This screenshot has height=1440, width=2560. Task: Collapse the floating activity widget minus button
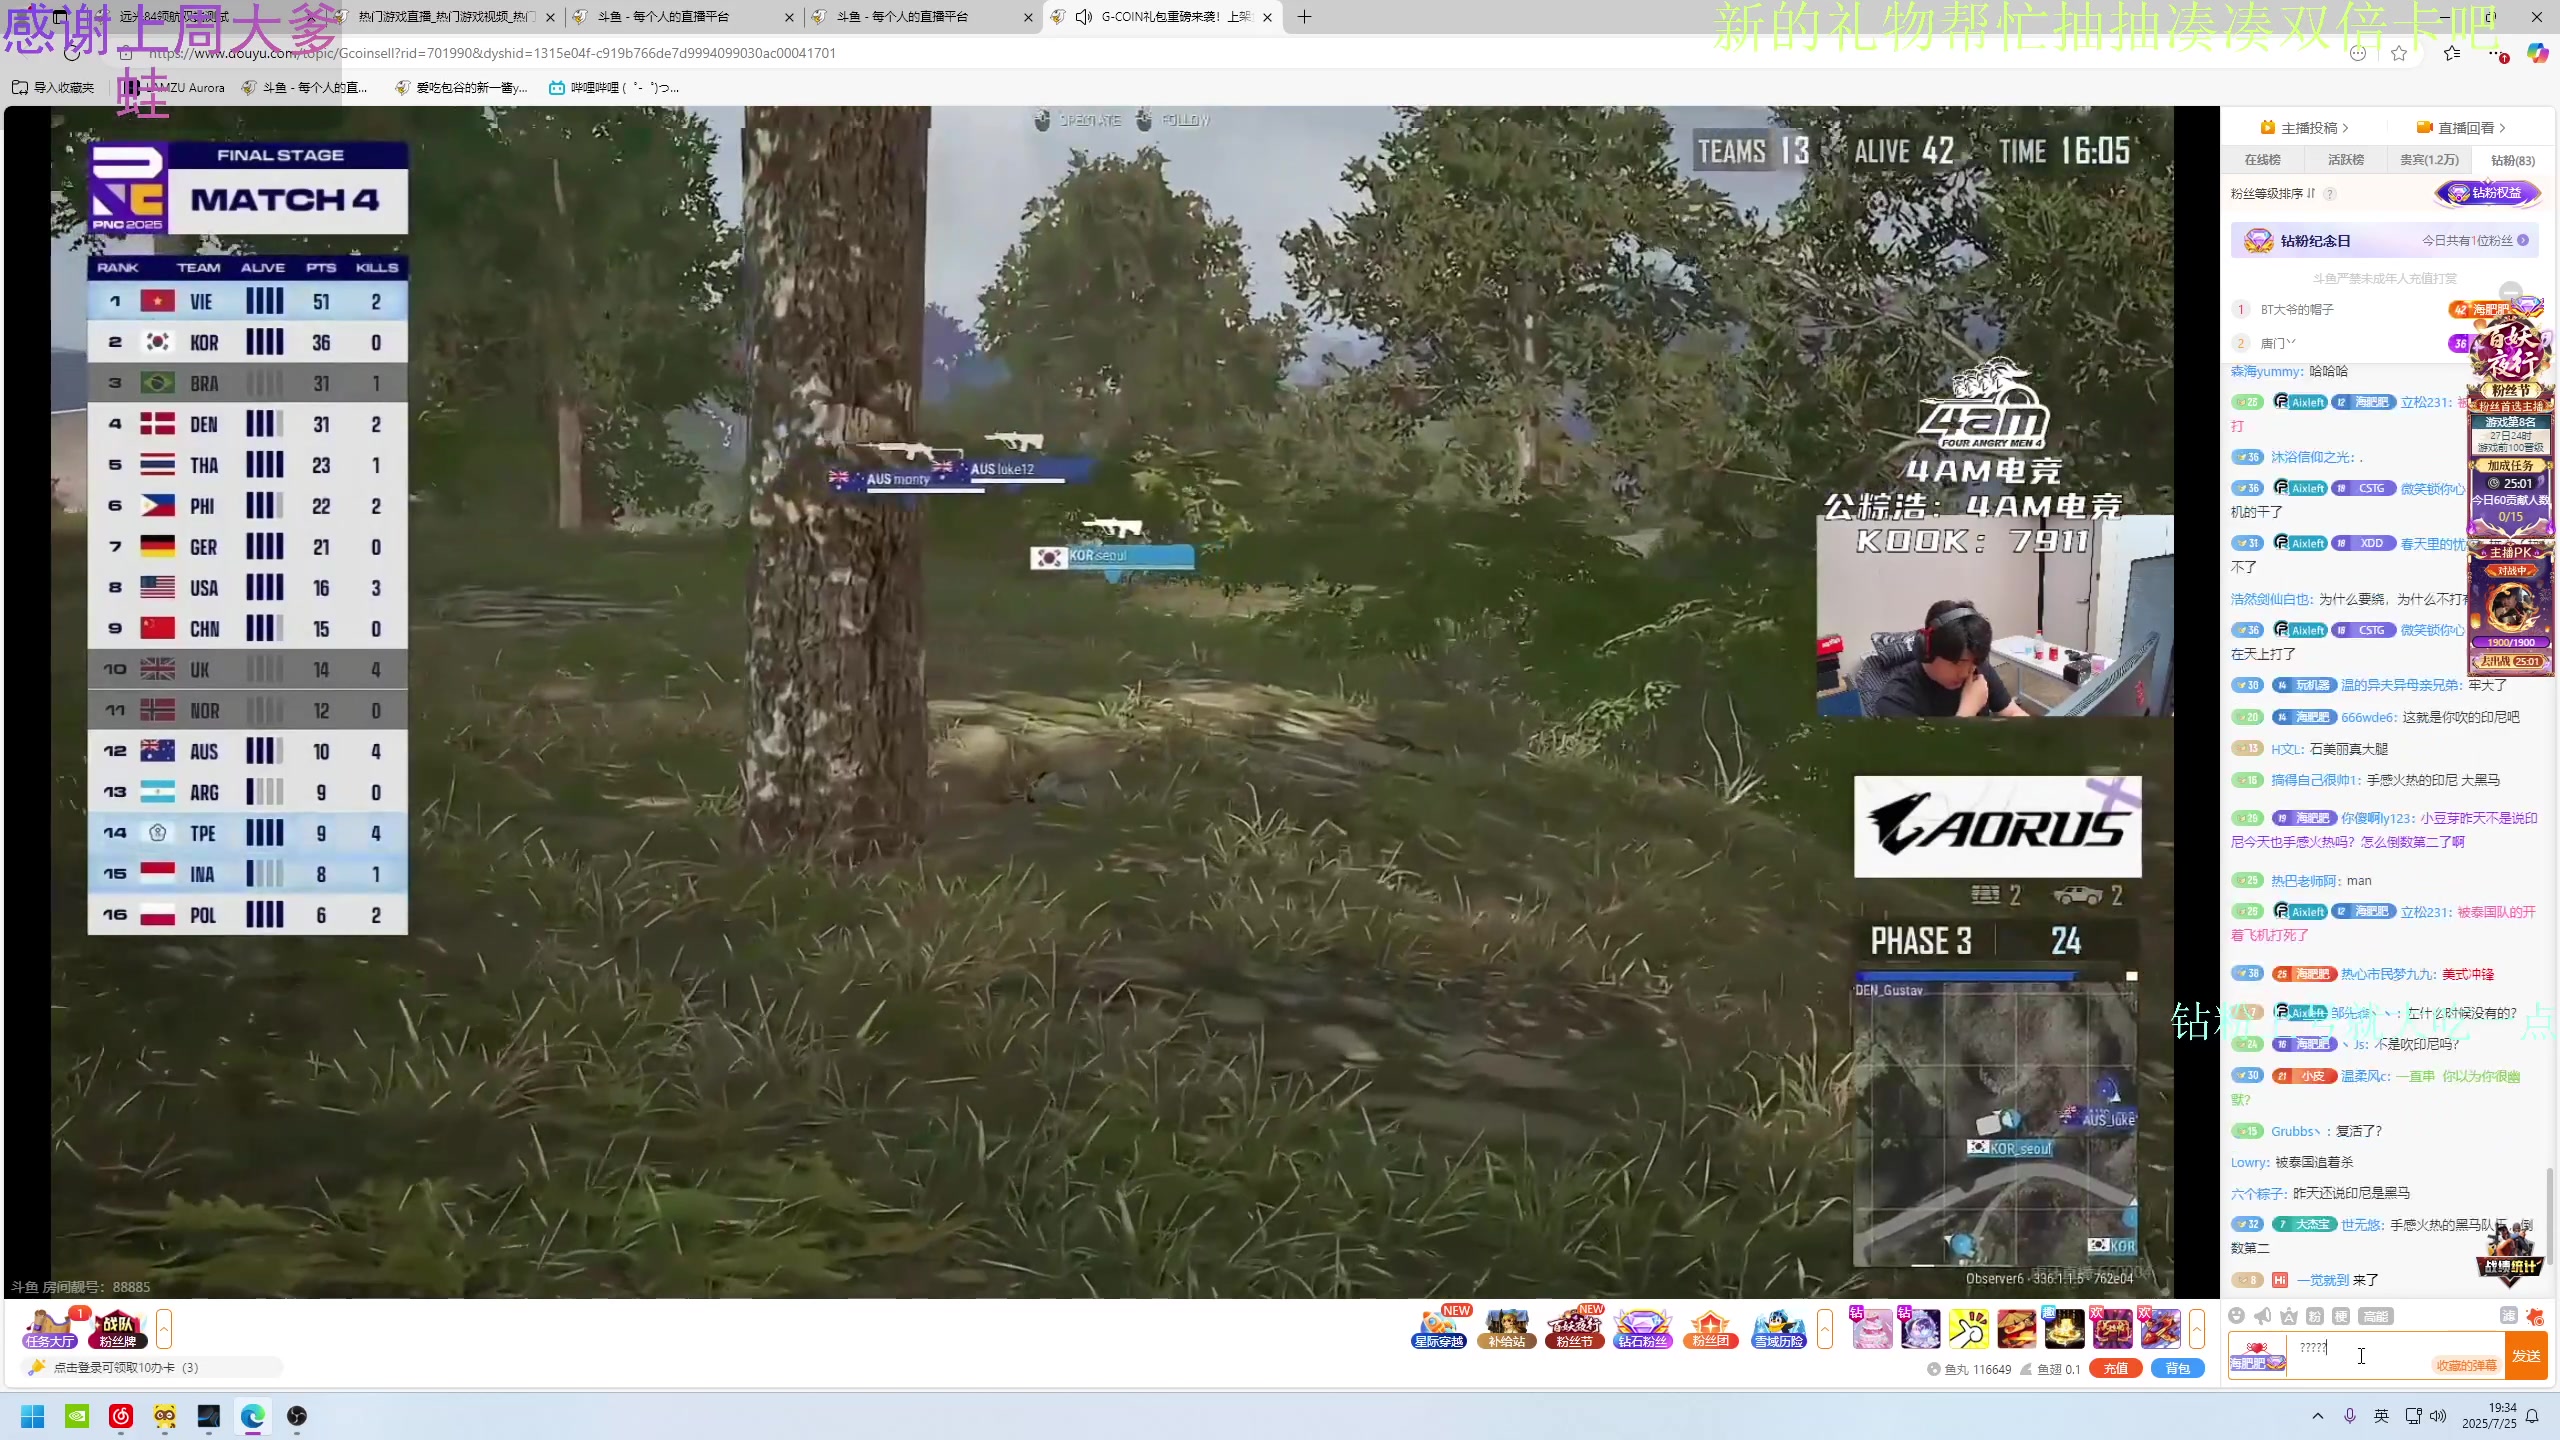2511,293
